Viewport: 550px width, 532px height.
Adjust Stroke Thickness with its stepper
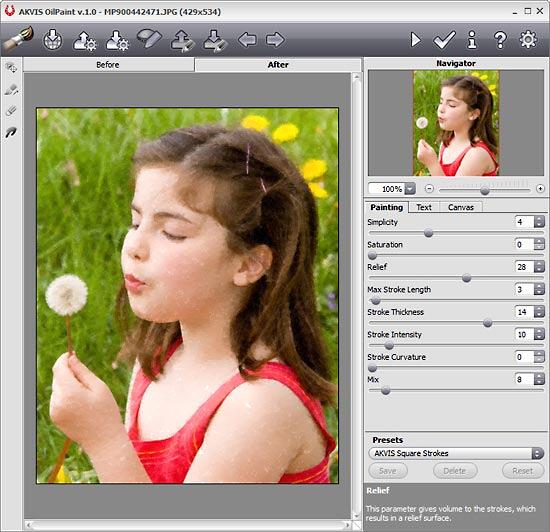539,312
